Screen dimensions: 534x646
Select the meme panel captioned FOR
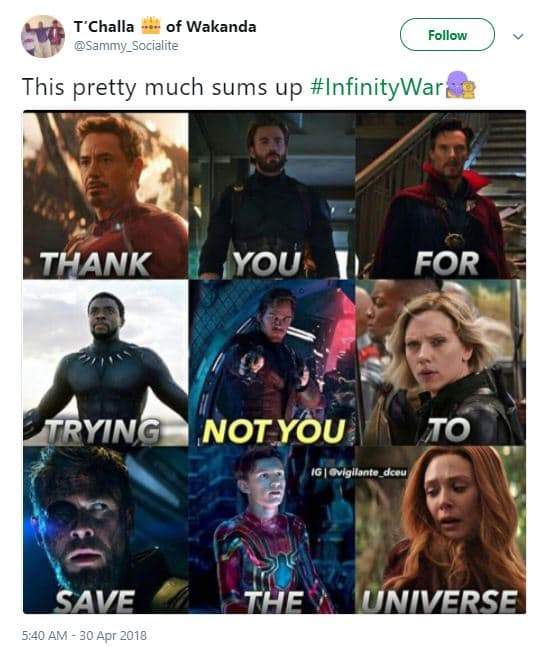pos(440,195)
